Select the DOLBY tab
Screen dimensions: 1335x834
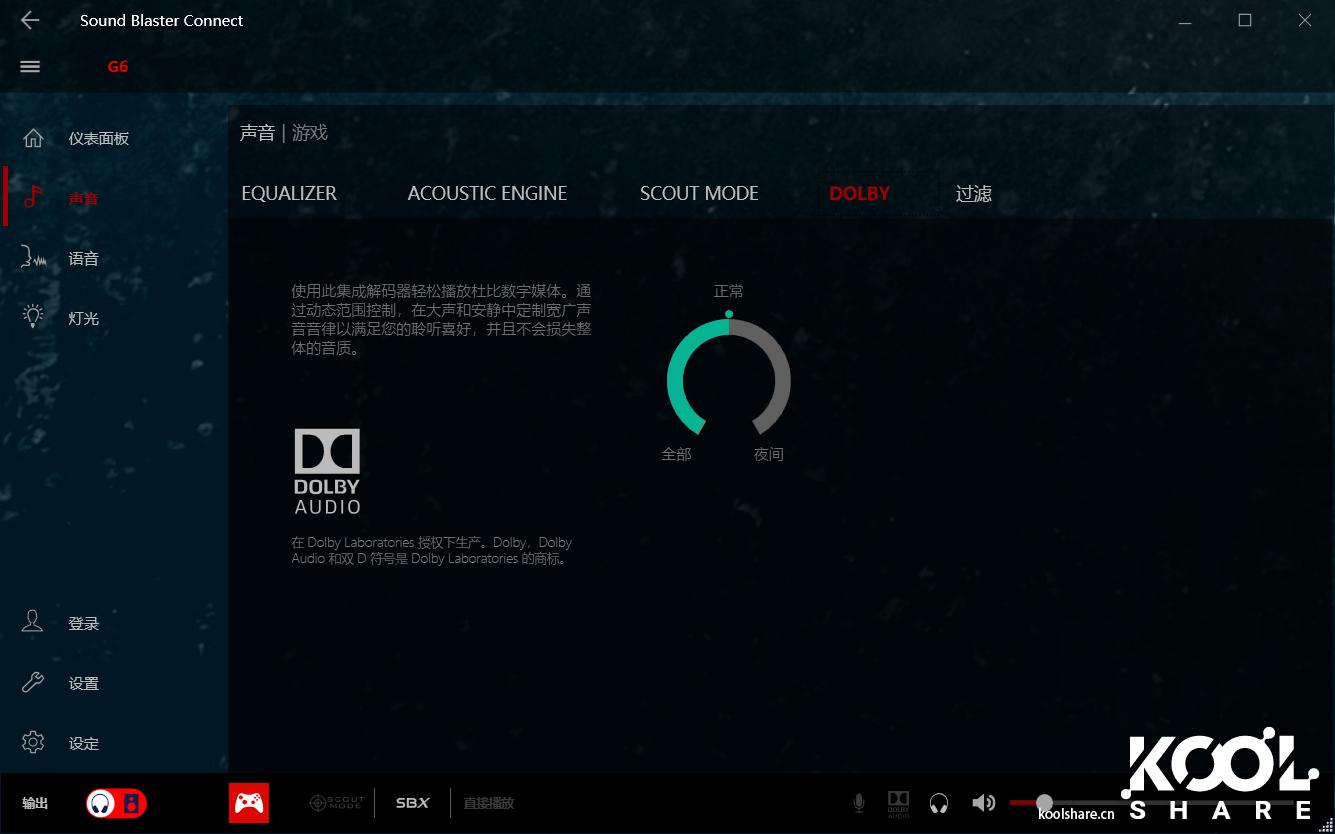859,193
